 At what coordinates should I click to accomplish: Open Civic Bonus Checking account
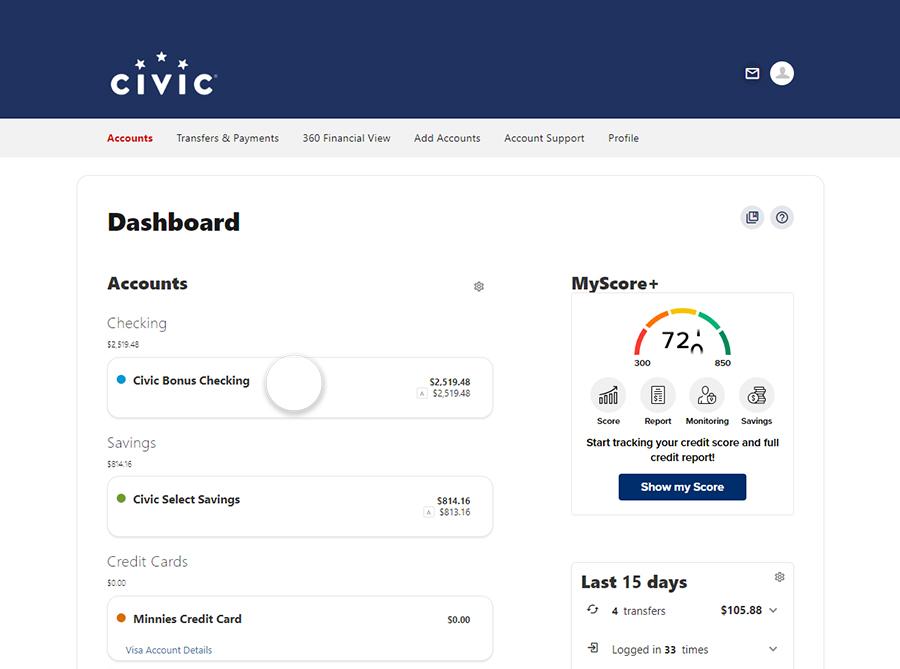[300, 388]
